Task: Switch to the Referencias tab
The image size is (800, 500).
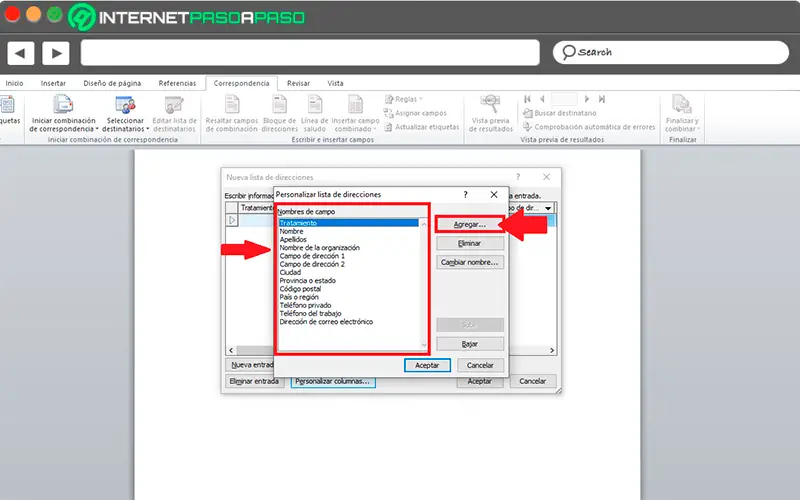Action: pos(177,83)
